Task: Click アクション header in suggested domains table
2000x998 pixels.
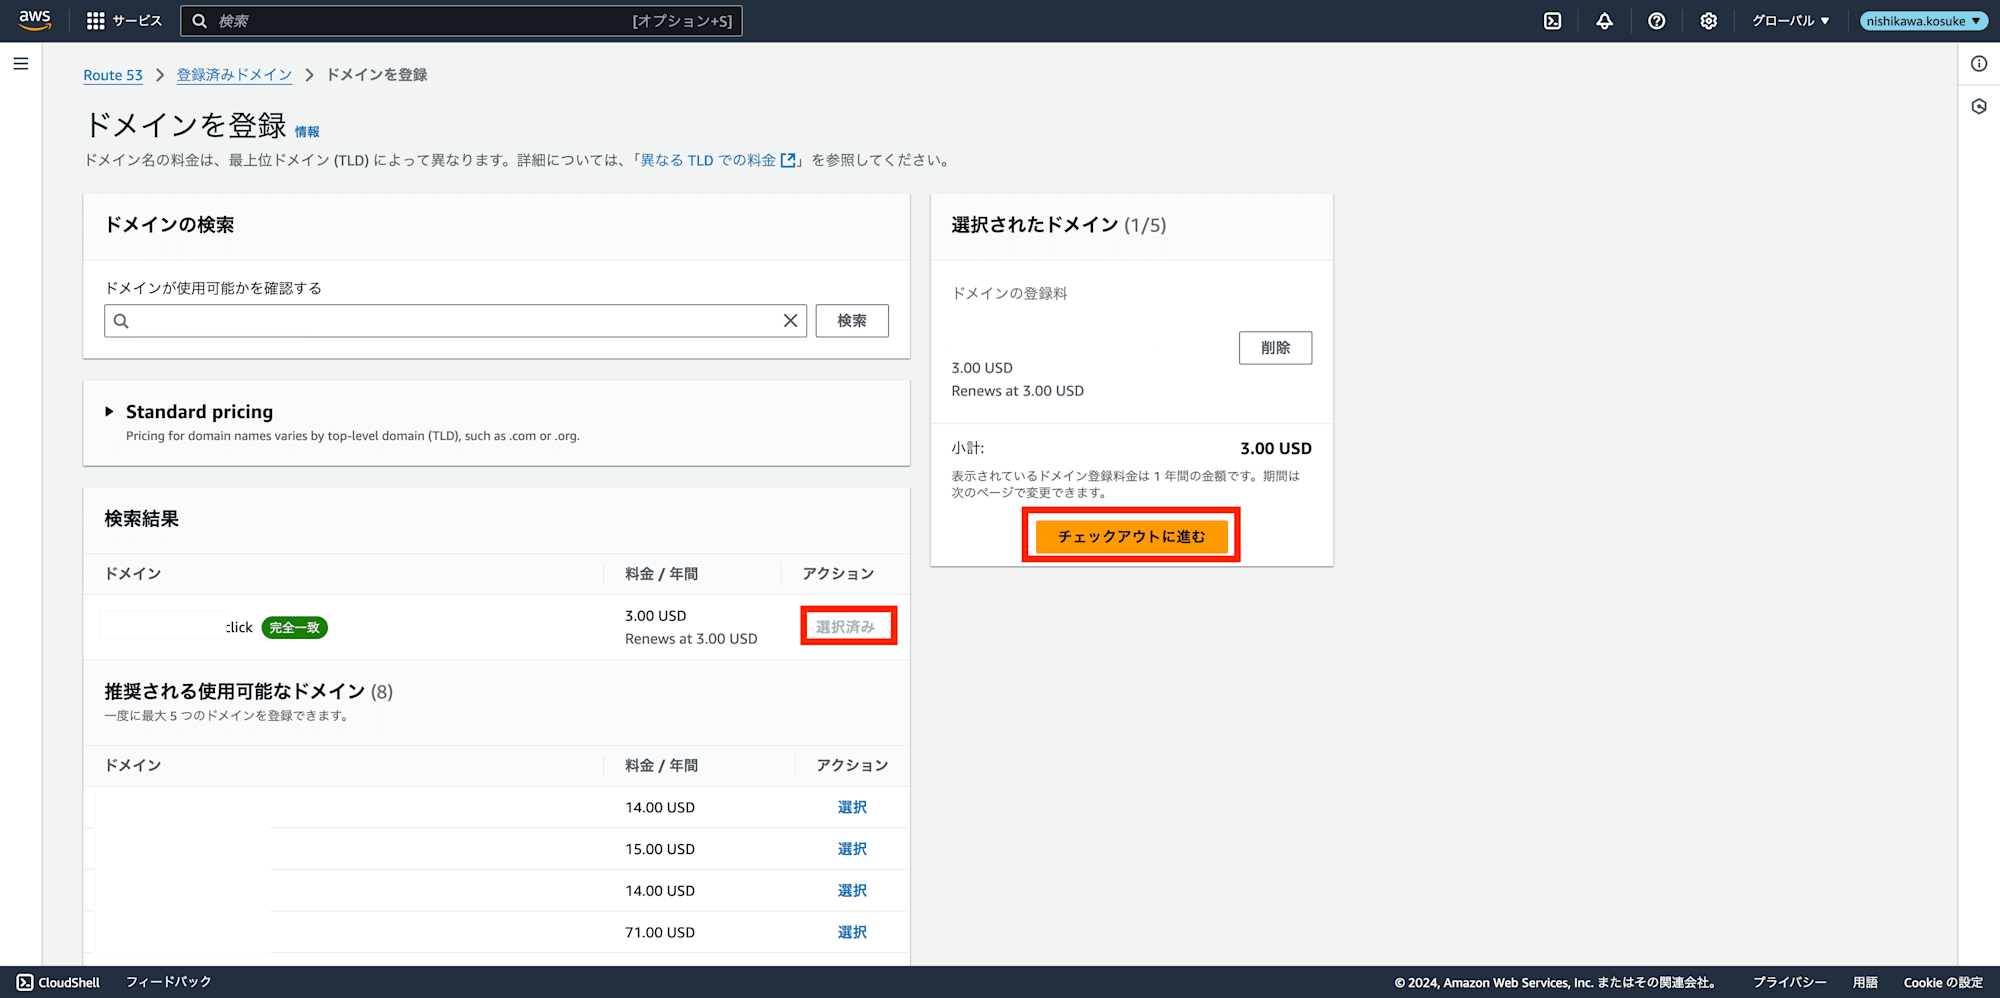Action: 852,765
